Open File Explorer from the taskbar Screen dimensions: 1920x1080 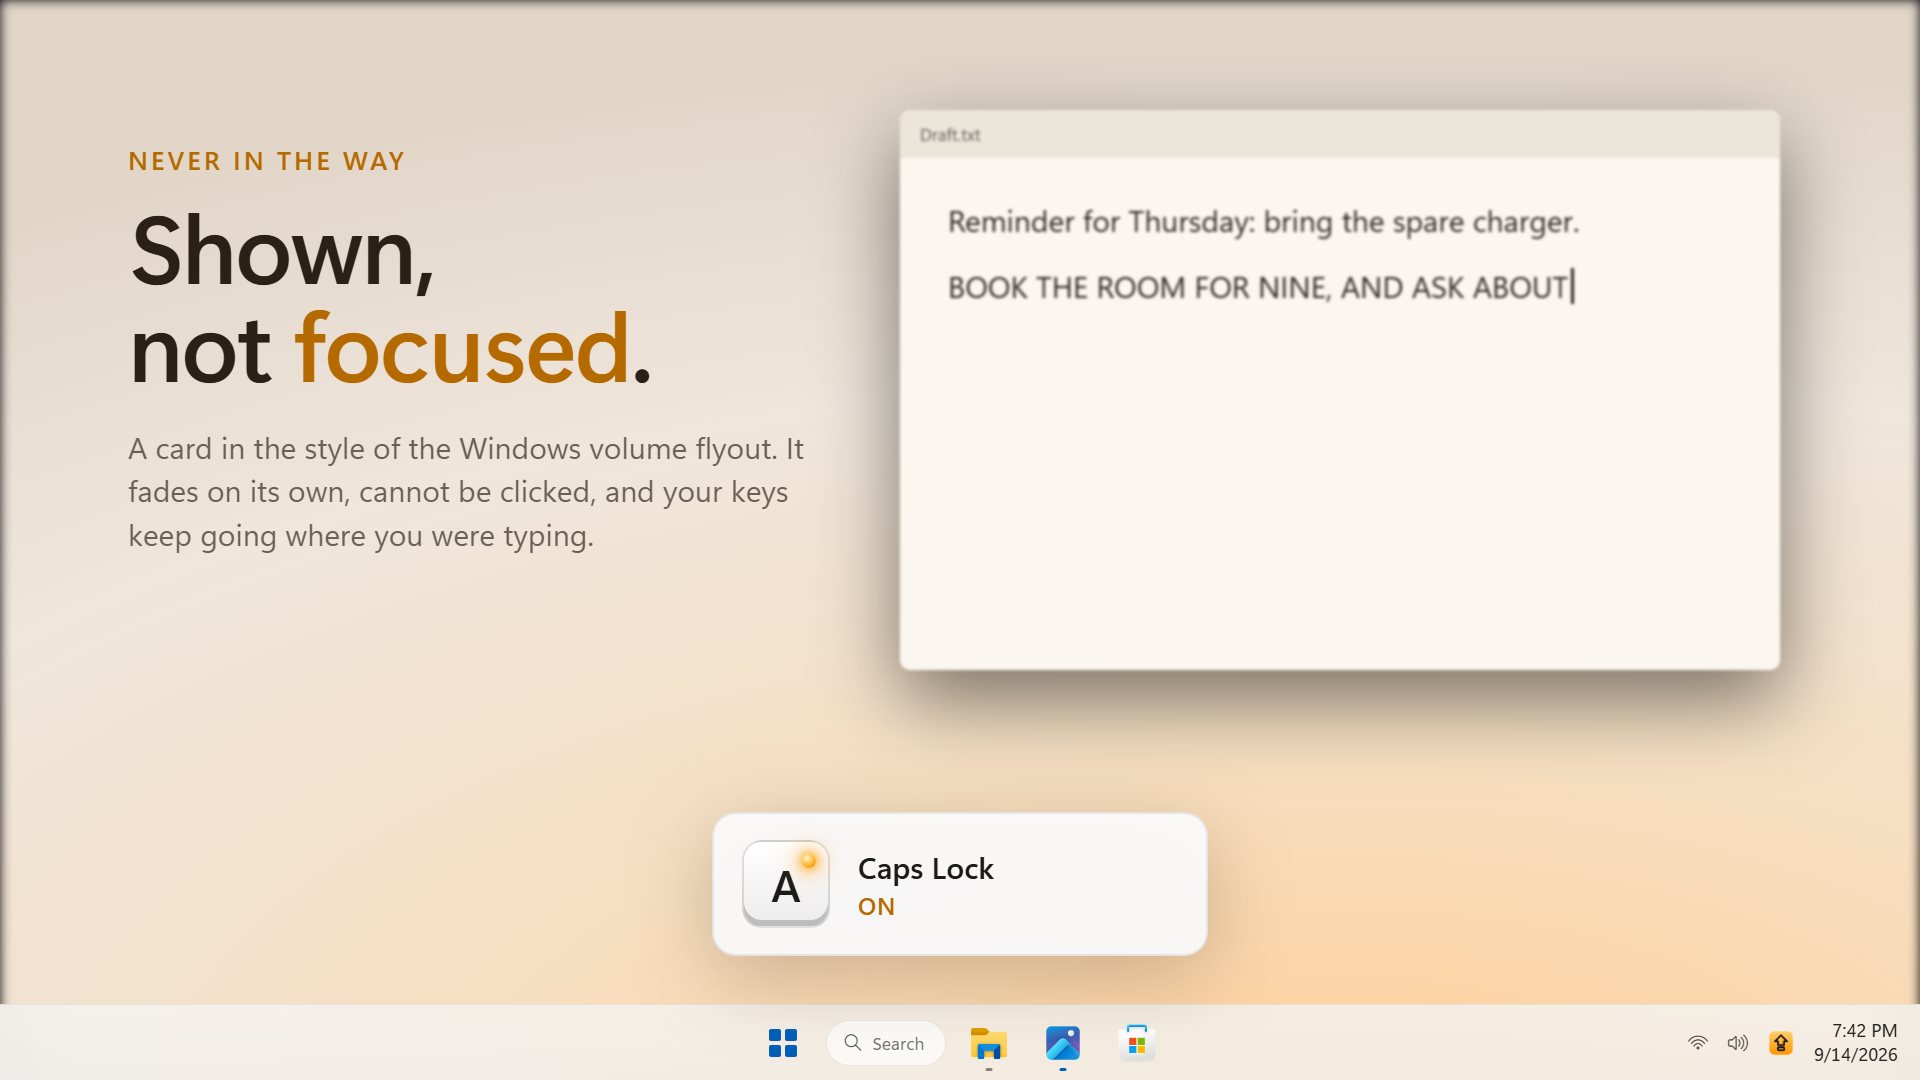point(988,1043)
